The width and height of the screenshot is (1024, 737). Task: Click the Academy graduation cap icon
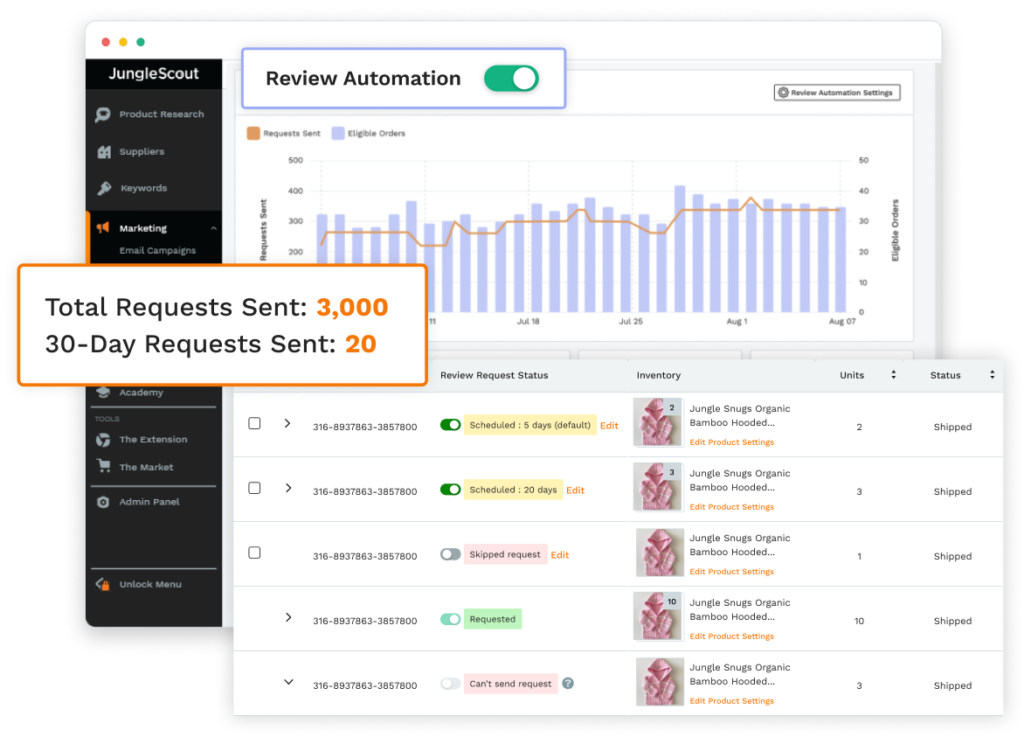tap(103, 392)
